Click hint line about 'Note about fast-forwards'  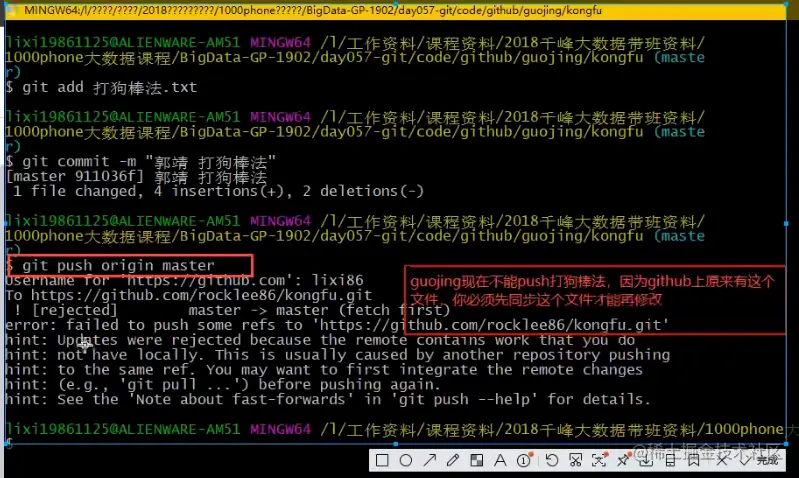click(x=328, y=399)
